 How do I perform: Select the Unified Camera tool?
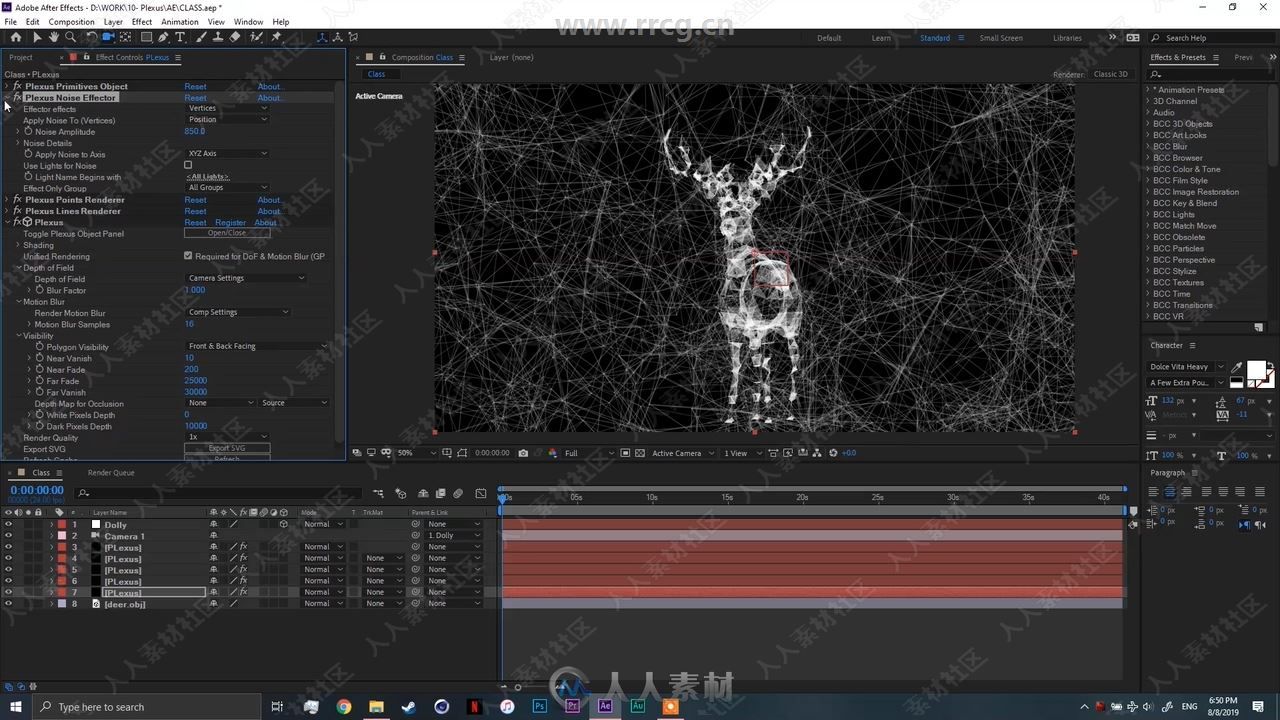click(x=108, y=37)
